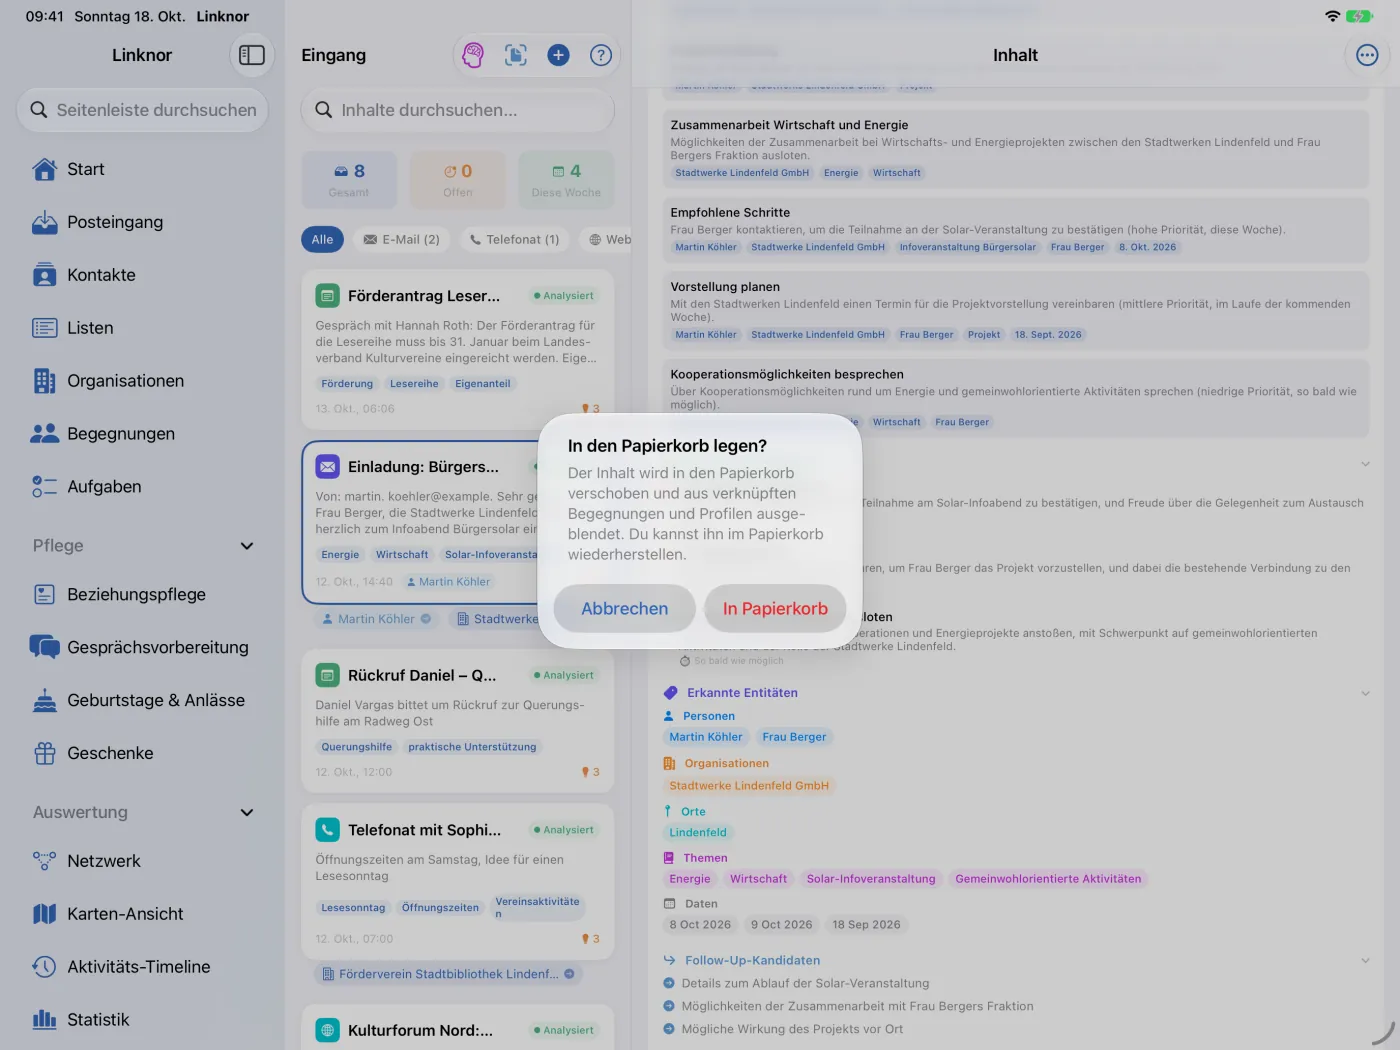Add new content with plus icon

pos(559,55)
